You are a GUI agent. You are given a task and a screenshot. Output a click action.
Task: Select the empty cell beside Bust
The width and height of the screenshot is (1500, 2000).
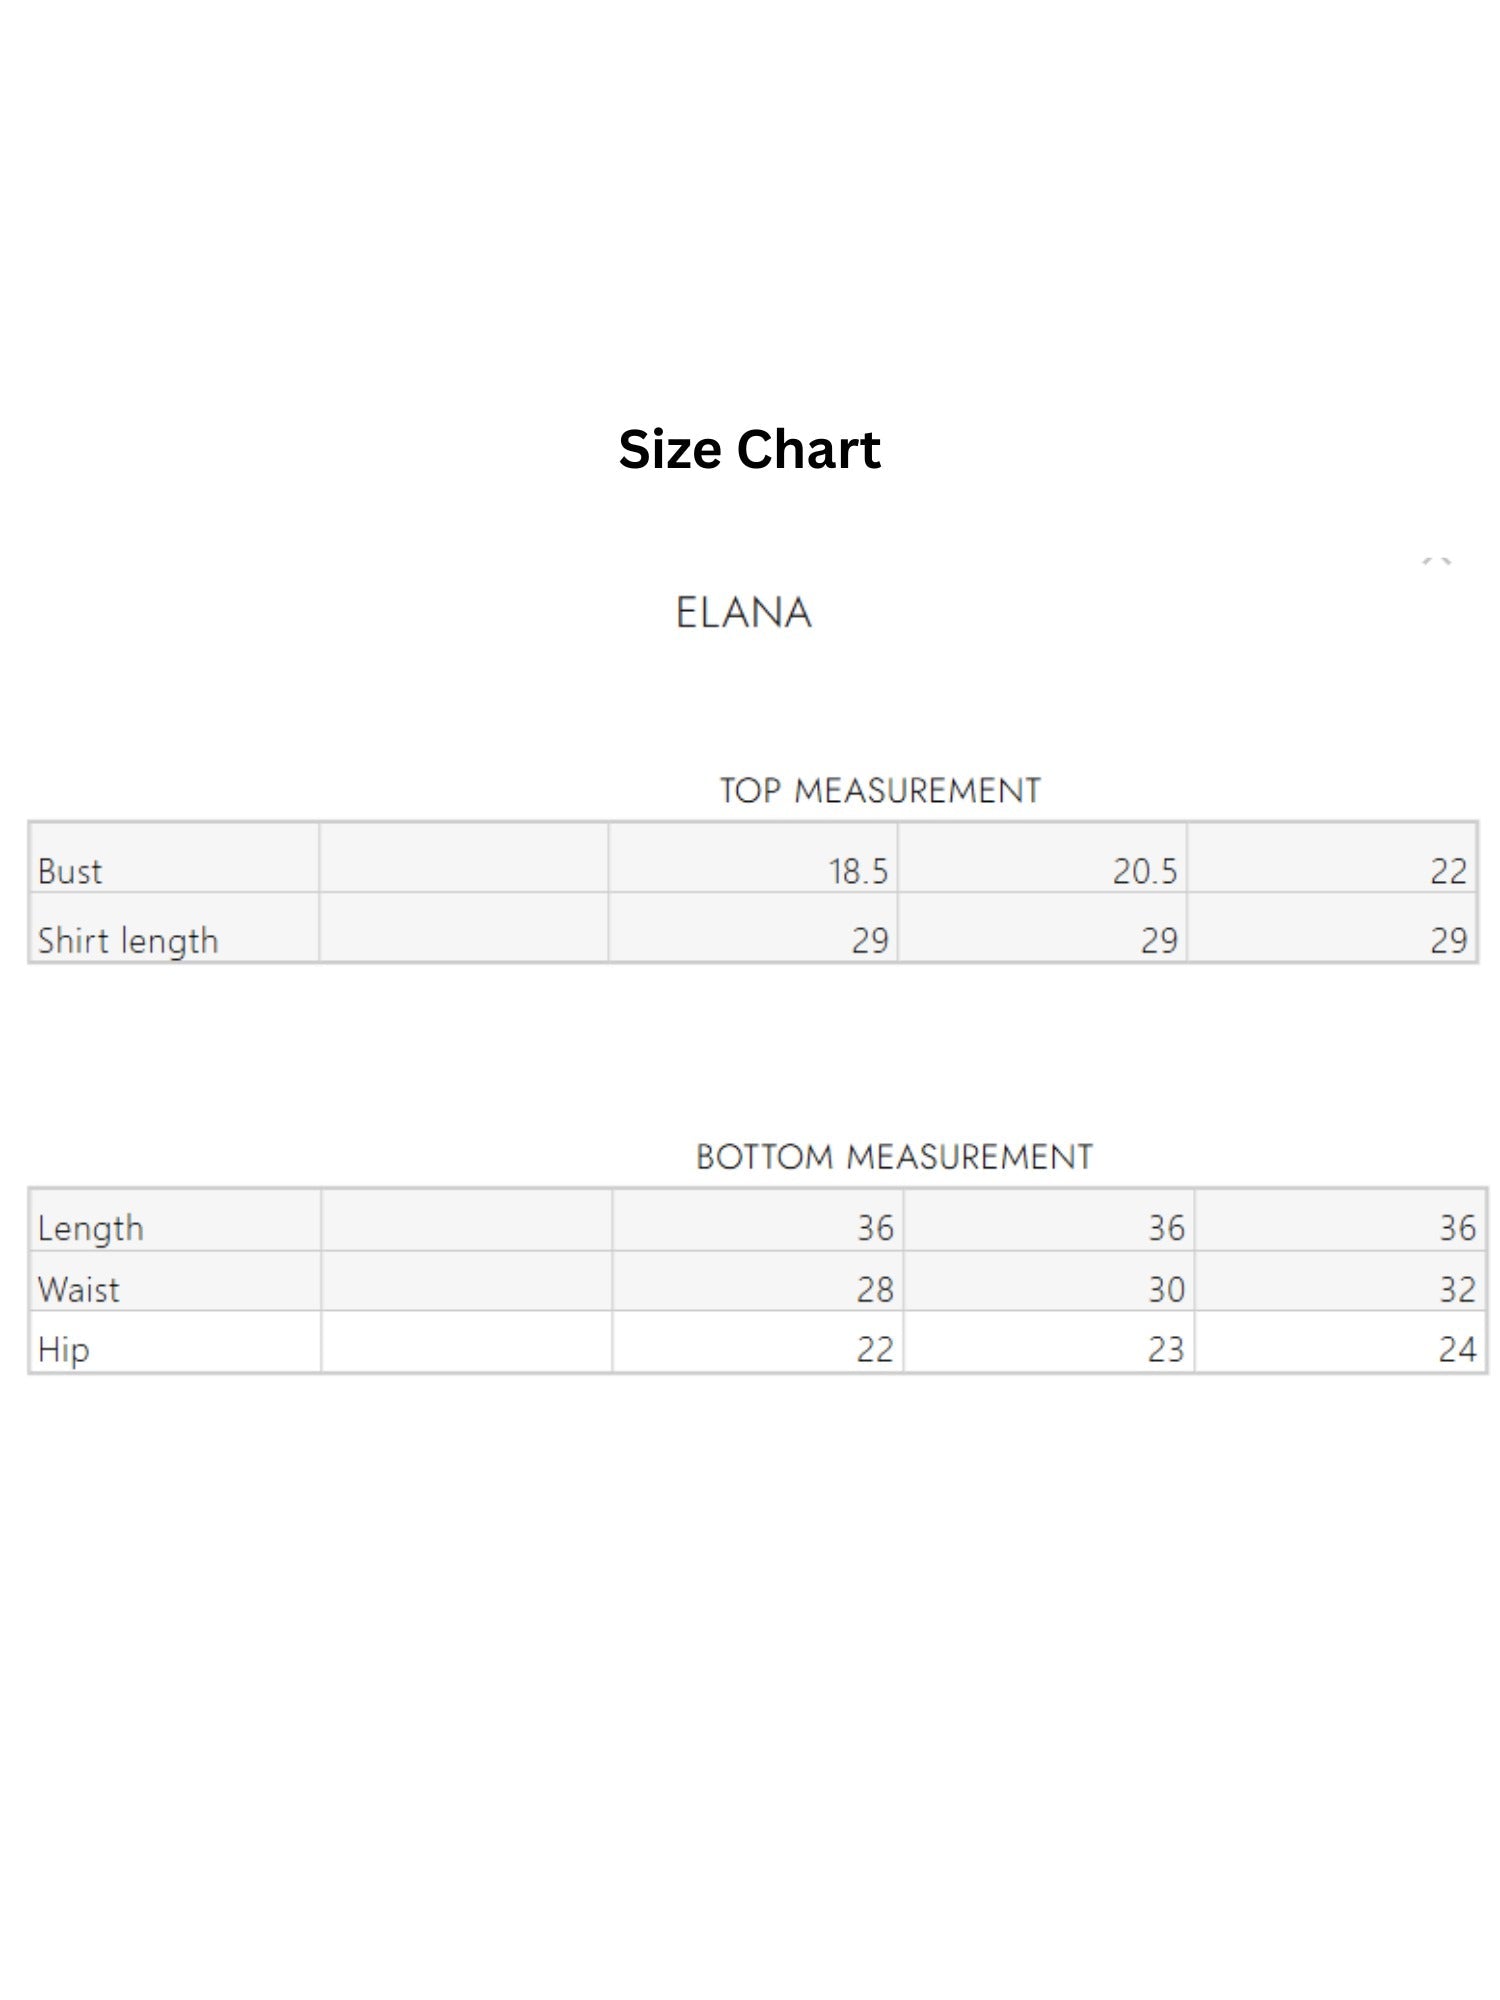coord(464,858)
